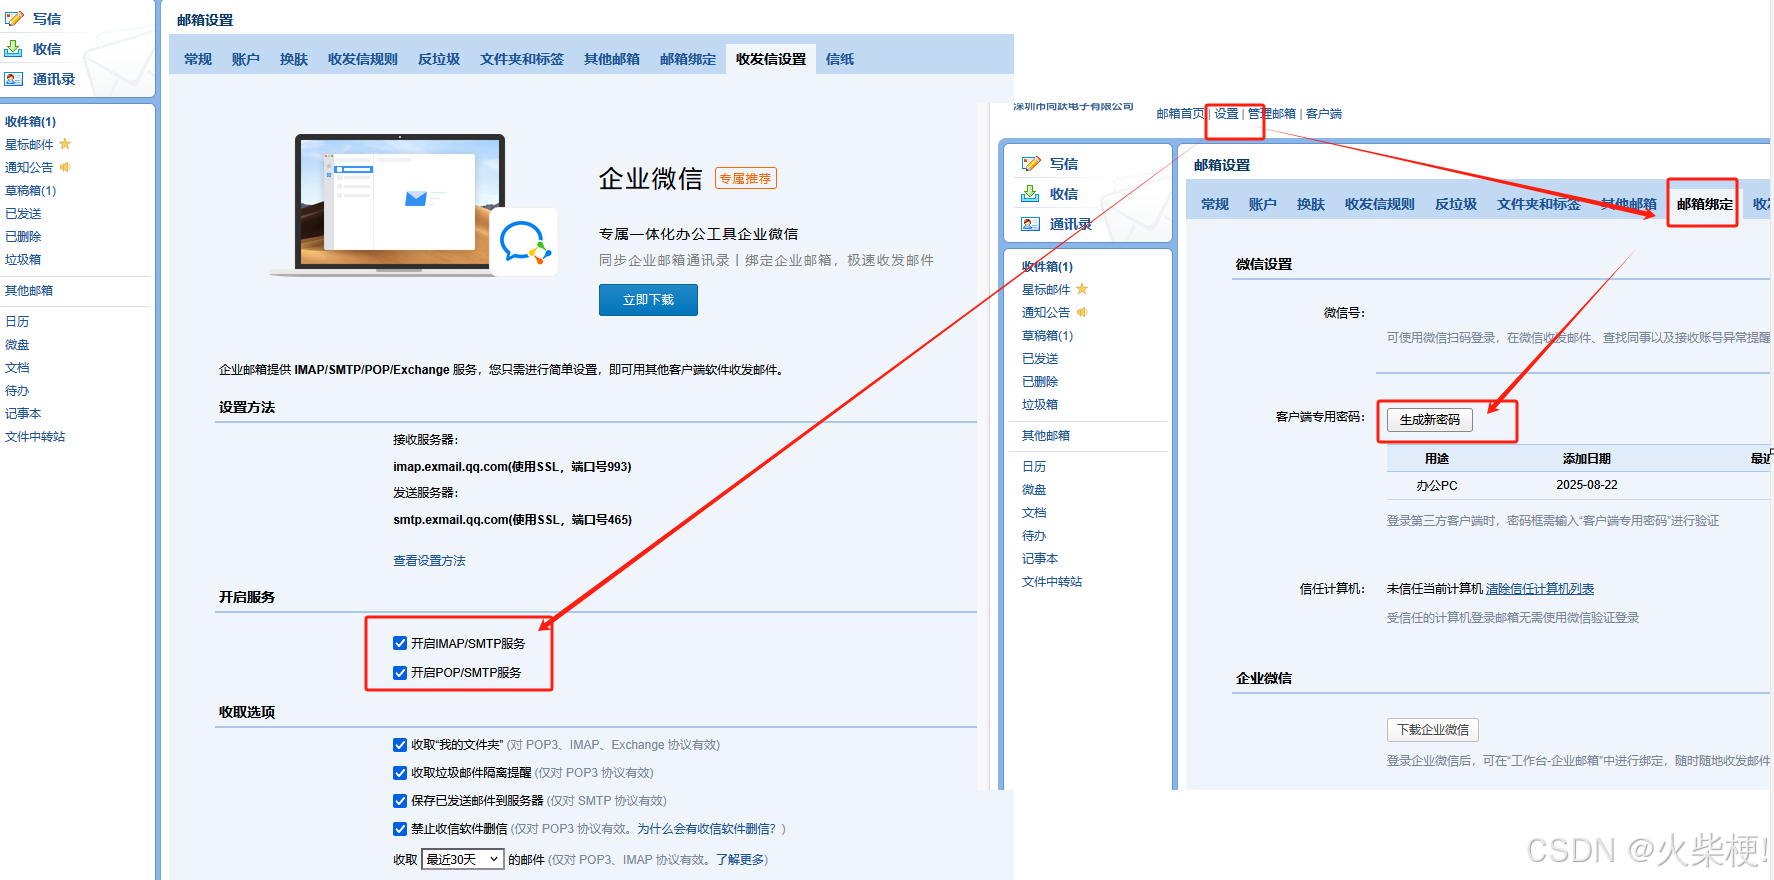Open 文档 in left panel
Screen dimensions: 1774x880
click(x=17, y=367)
